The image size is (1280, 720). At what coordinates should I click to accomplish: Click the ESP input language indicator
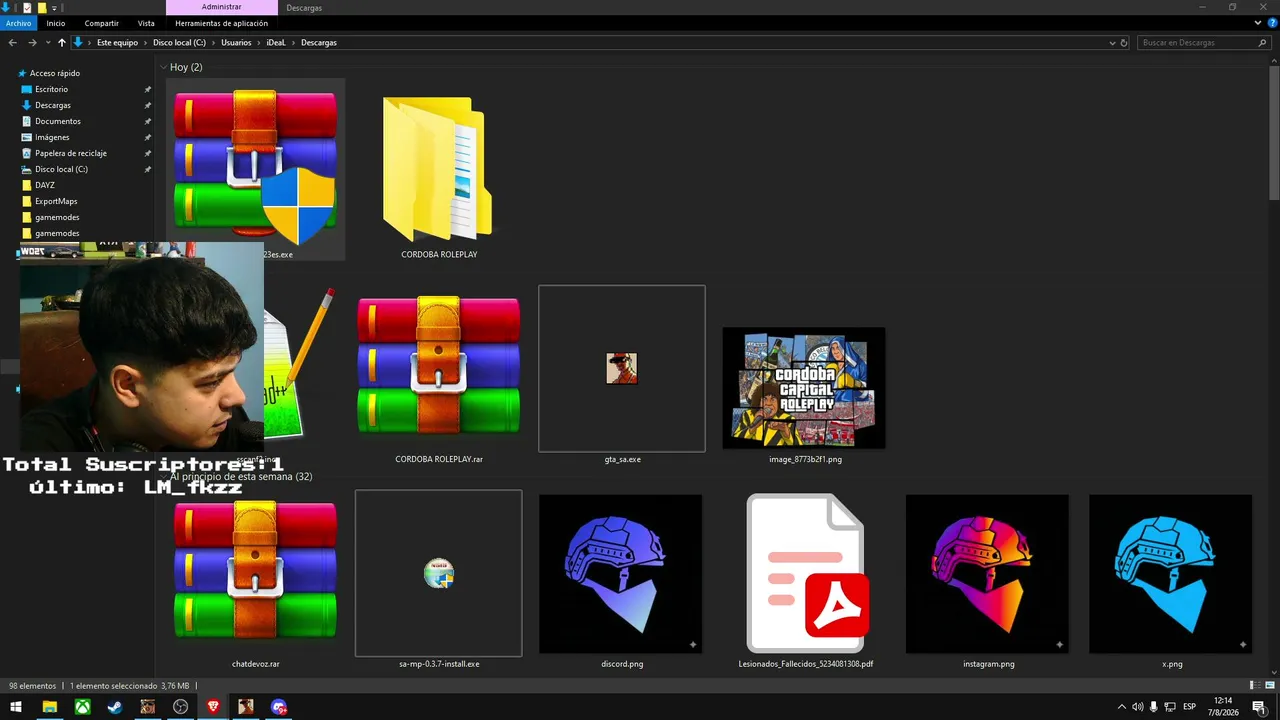[1191, 707]
